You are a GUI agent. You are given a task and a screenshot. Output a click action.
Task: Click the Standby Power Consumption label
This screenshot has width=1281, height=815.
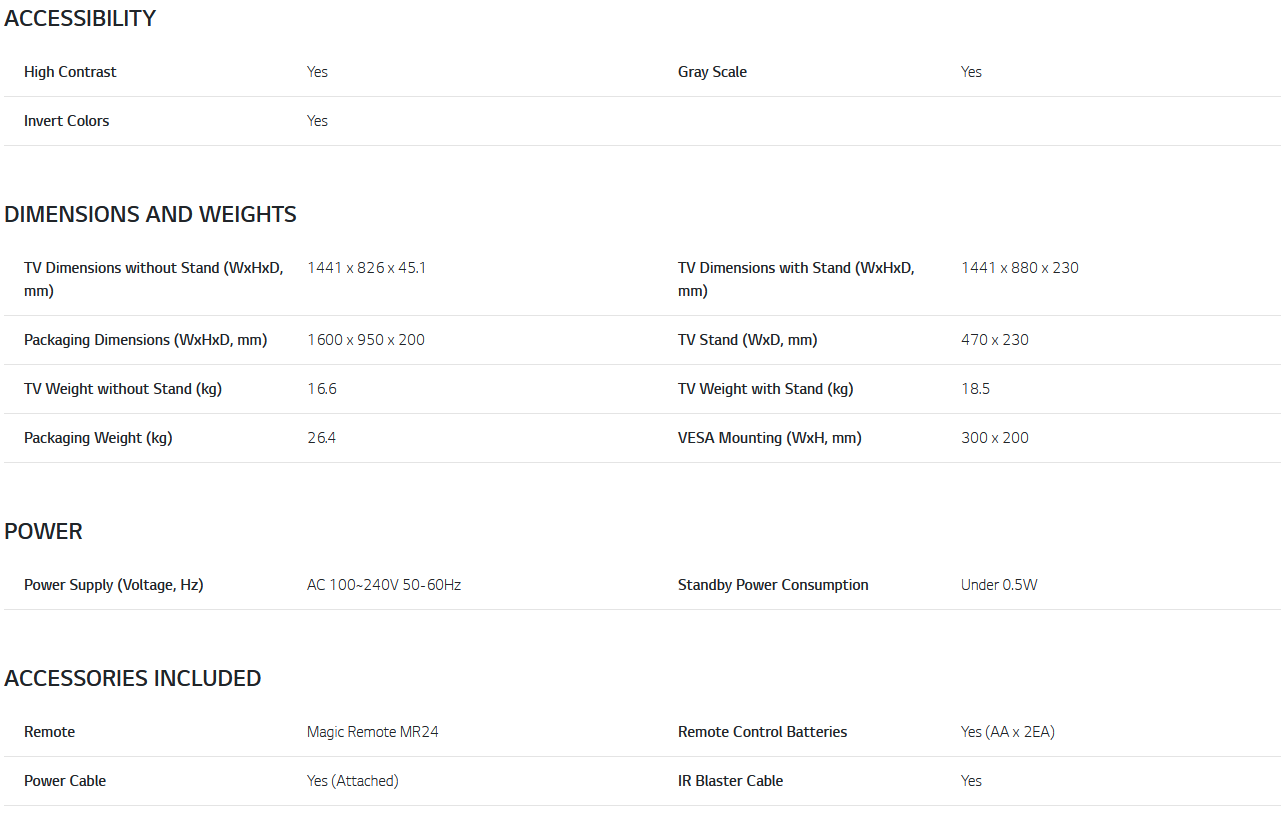pos(773,585)
